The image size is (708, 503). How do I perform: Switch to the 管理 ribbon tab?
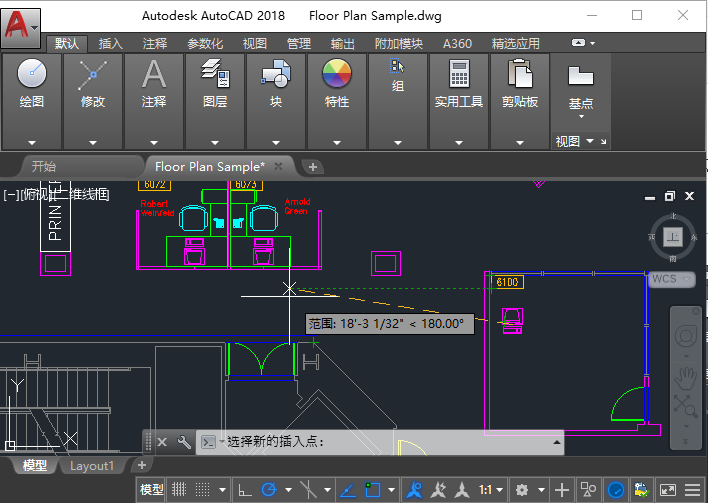(x=299, y=44)
